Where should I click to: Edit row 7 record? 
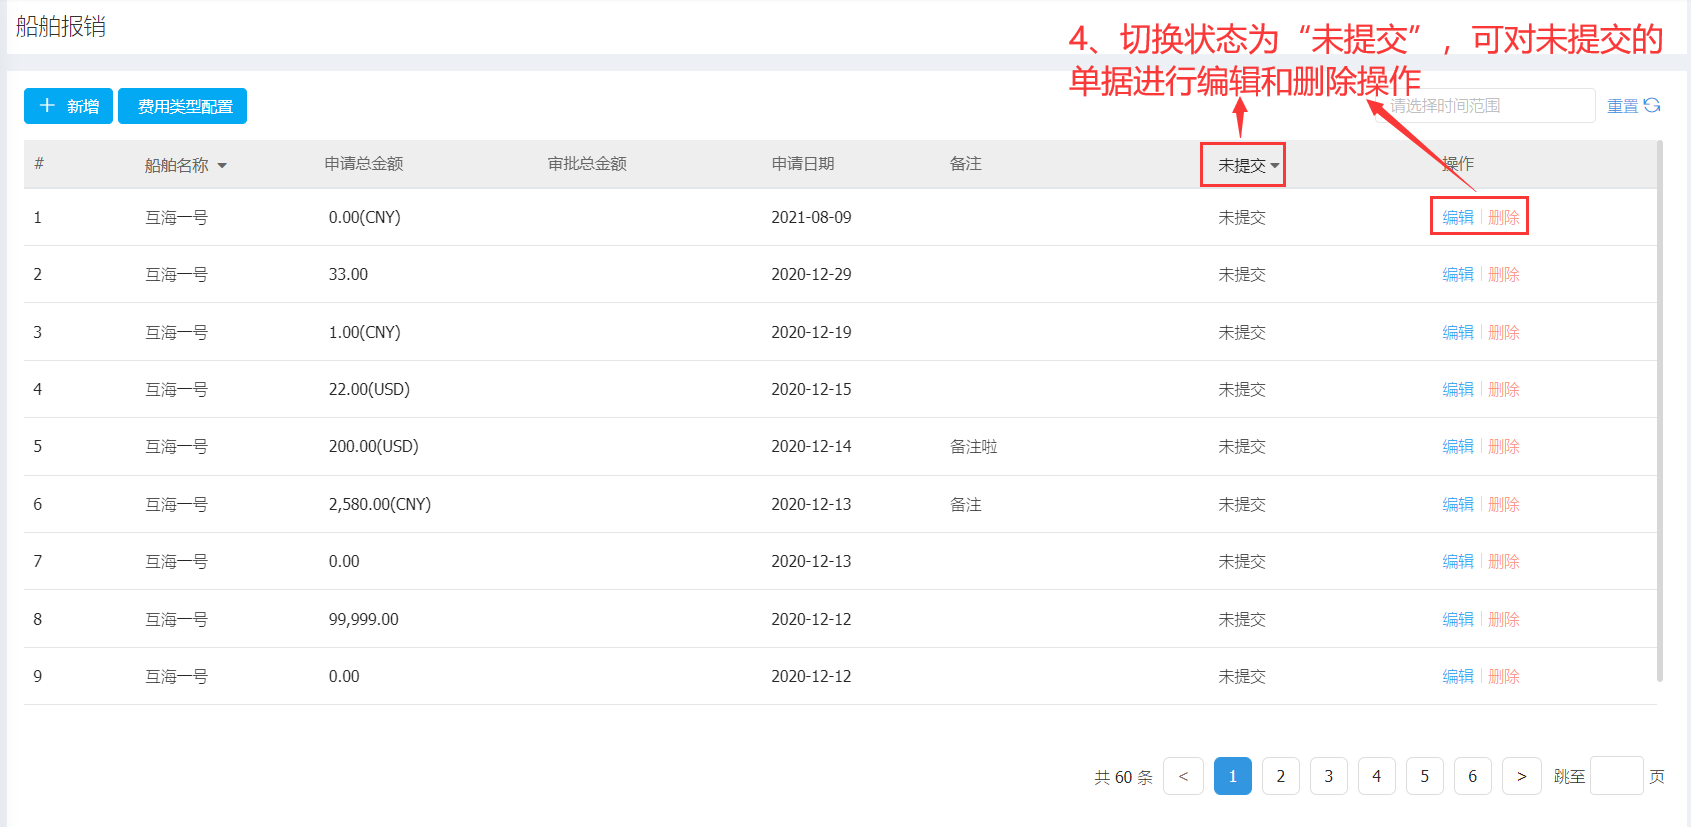(1458, 561)
